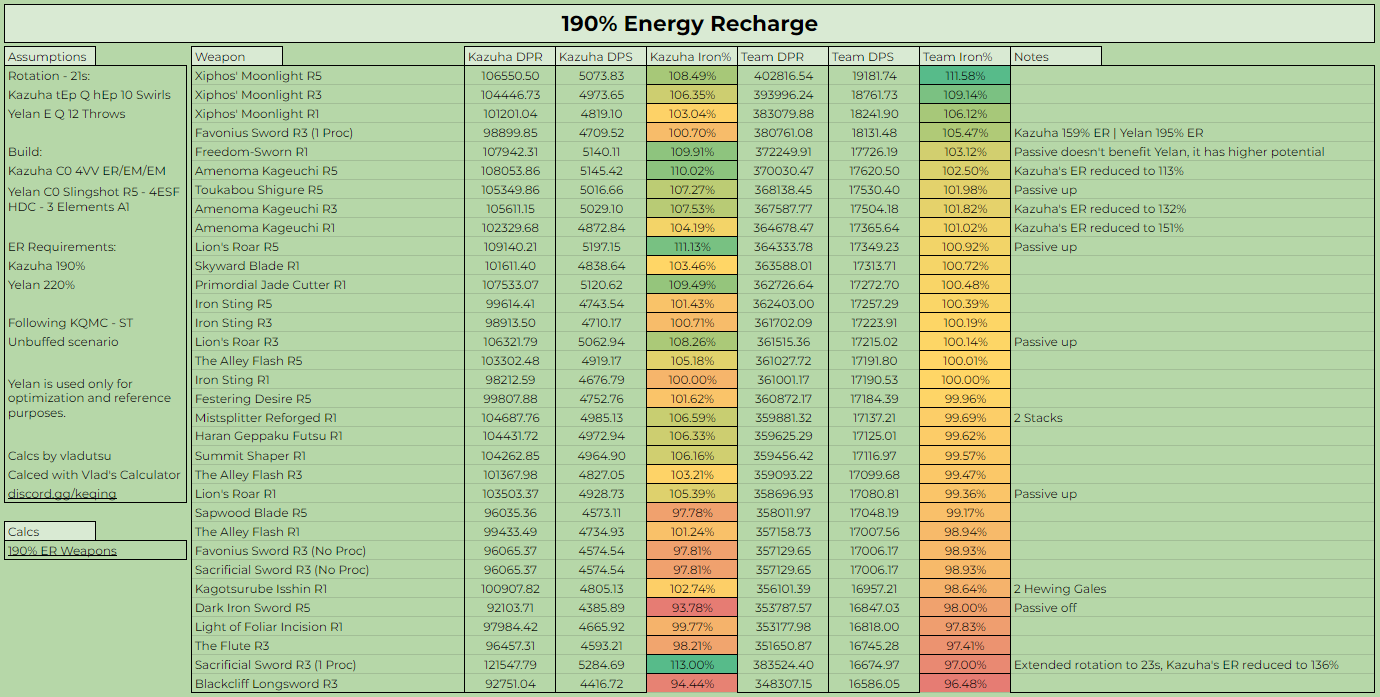
Task: Select the Team DPR column header
Action: 782,57
